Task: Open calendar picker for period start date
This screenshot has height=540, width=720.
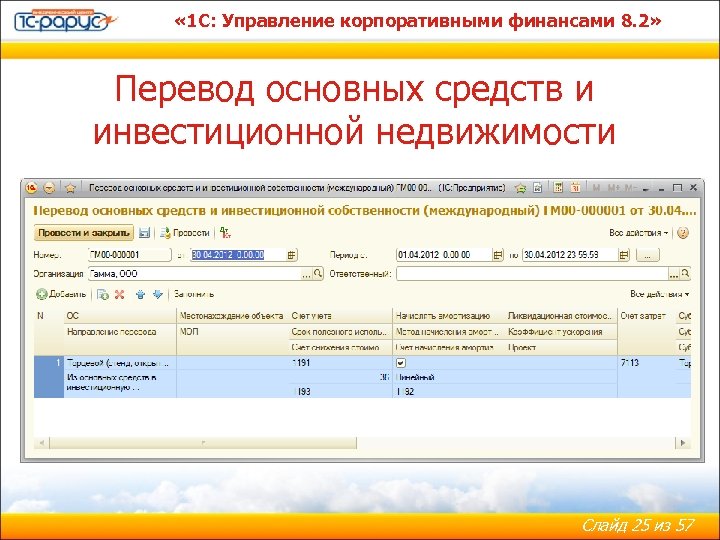Action: (498, 255)
